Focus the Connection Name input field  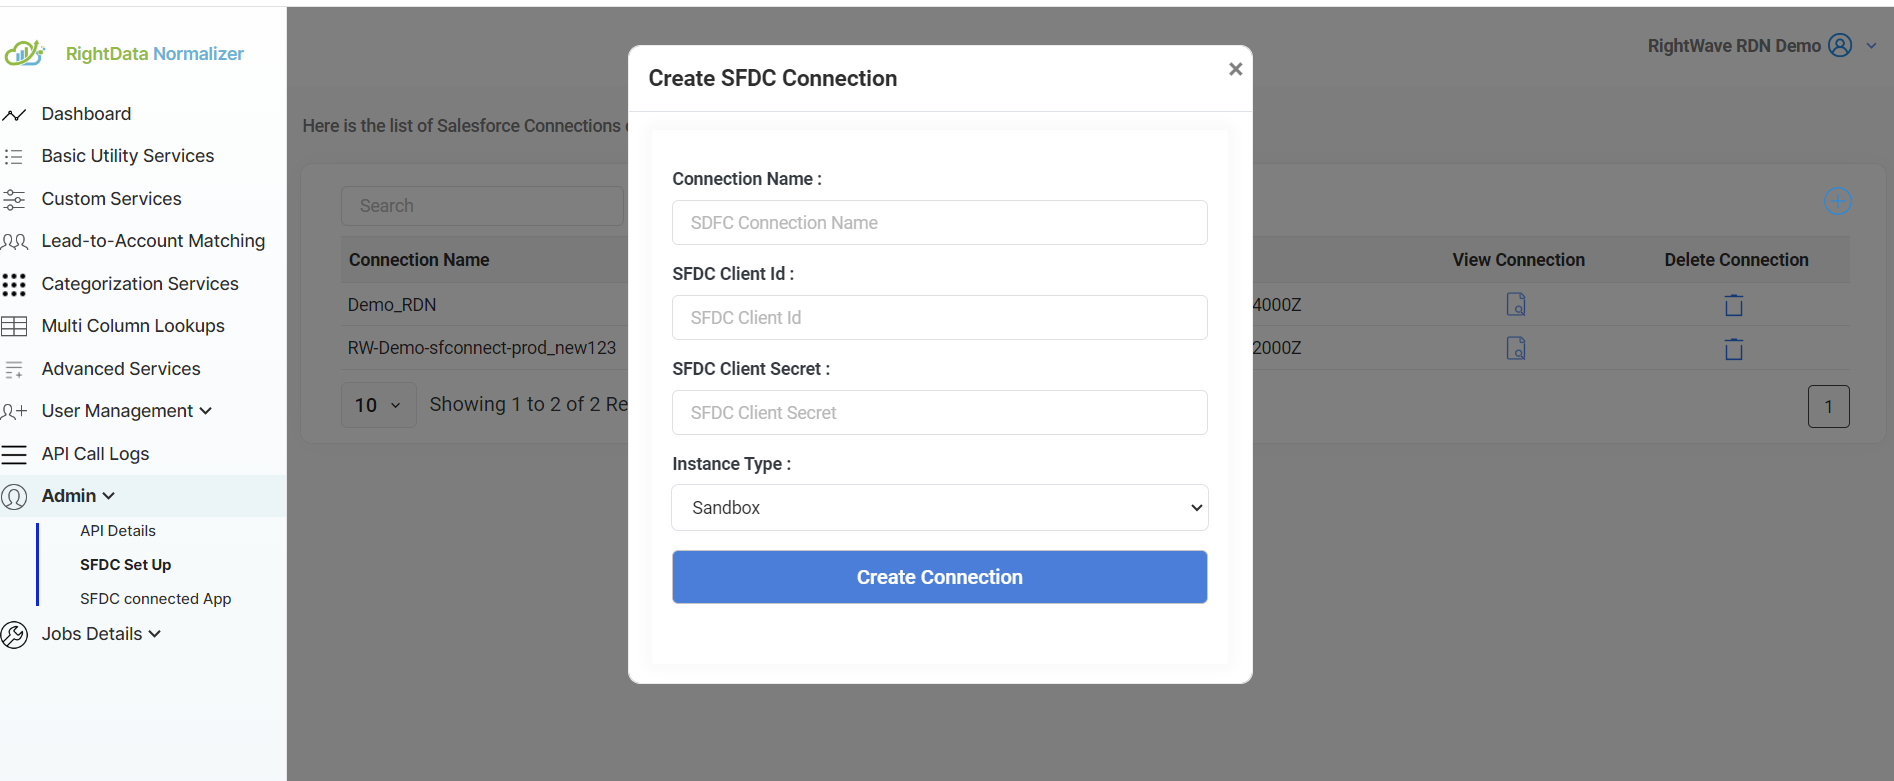pos(939,223)
